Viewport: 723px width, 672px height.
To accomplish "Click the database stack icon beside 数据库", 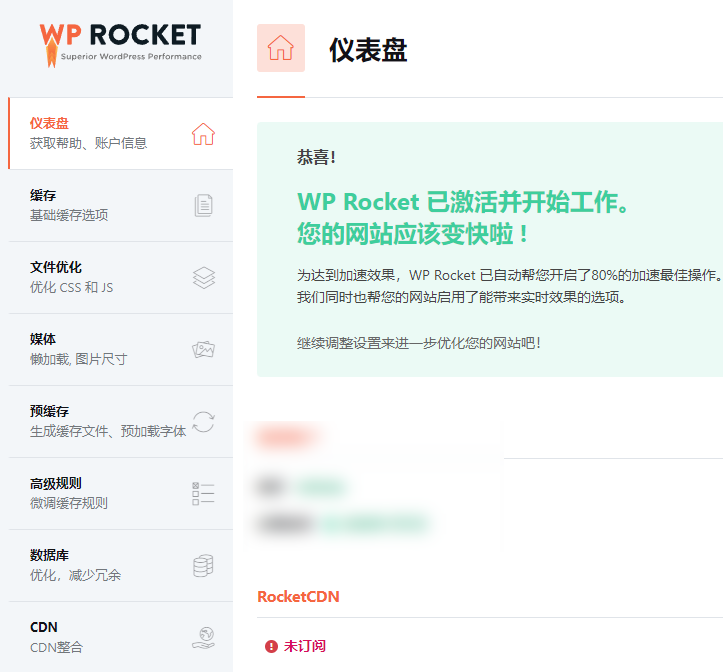I will [x=203, y=566].
